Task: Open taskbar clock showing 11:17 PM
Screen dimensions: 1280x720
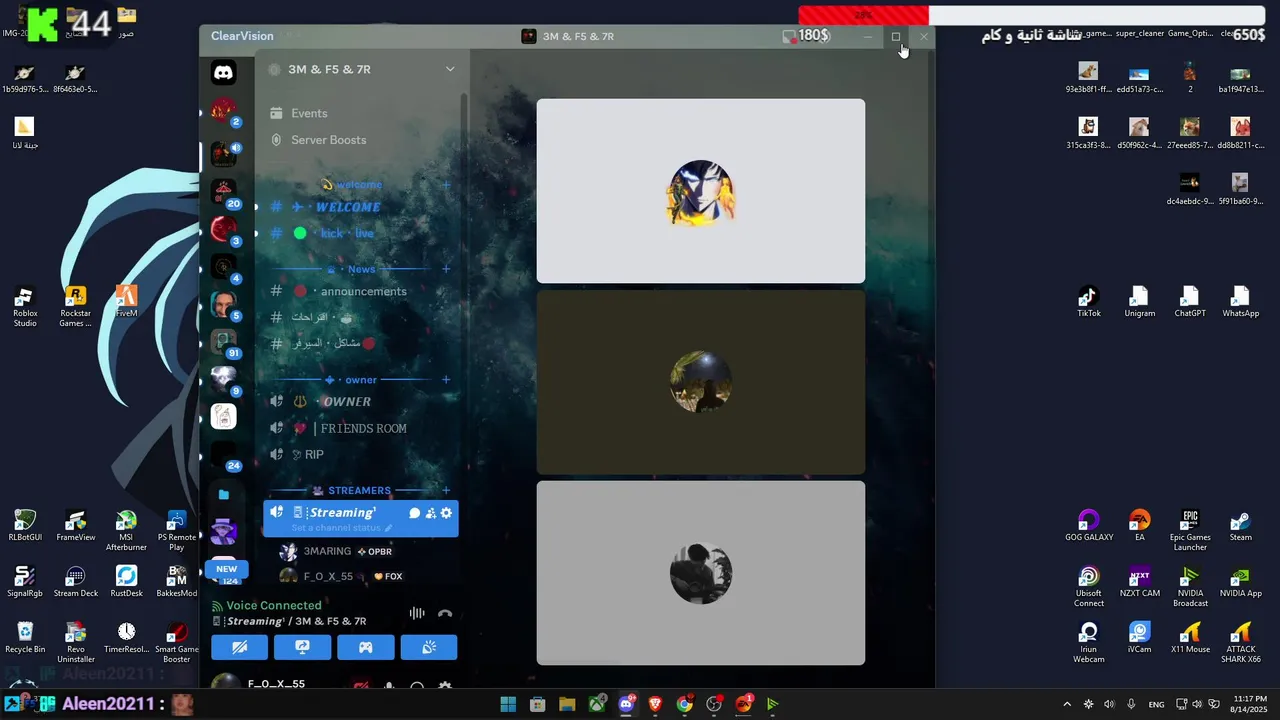Action: tap(1250, 704)
